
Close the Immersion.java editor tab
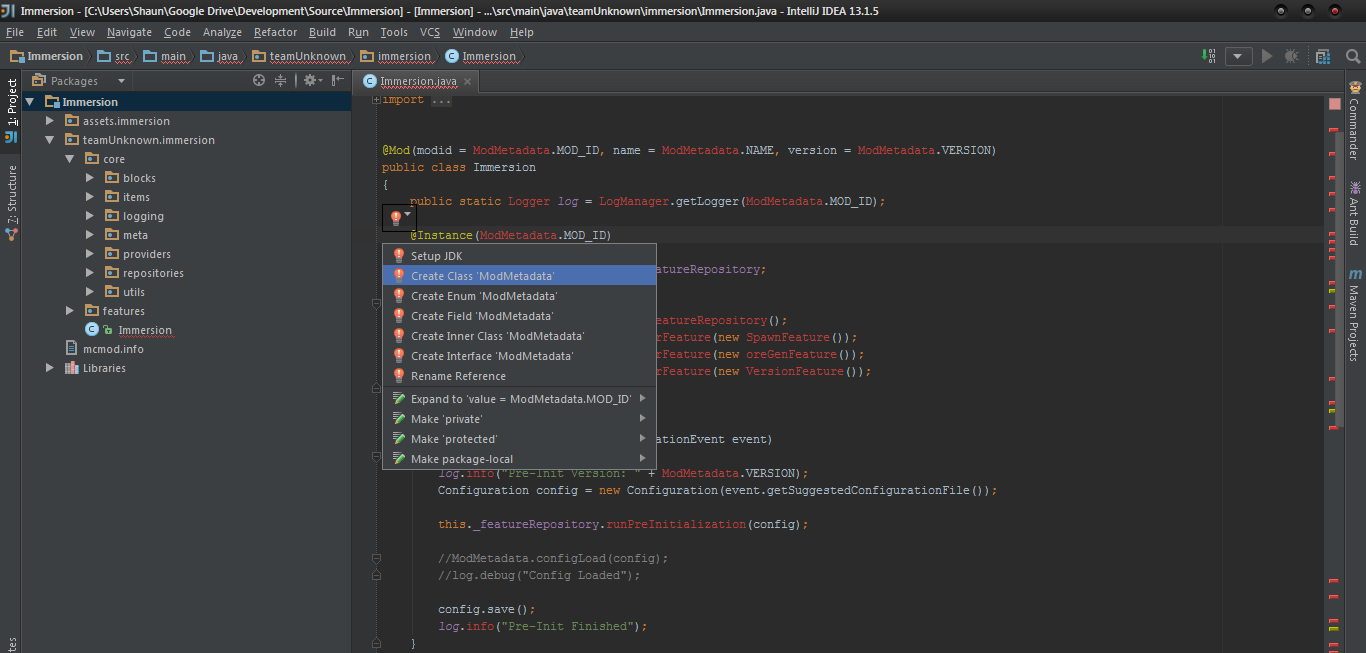468,81
